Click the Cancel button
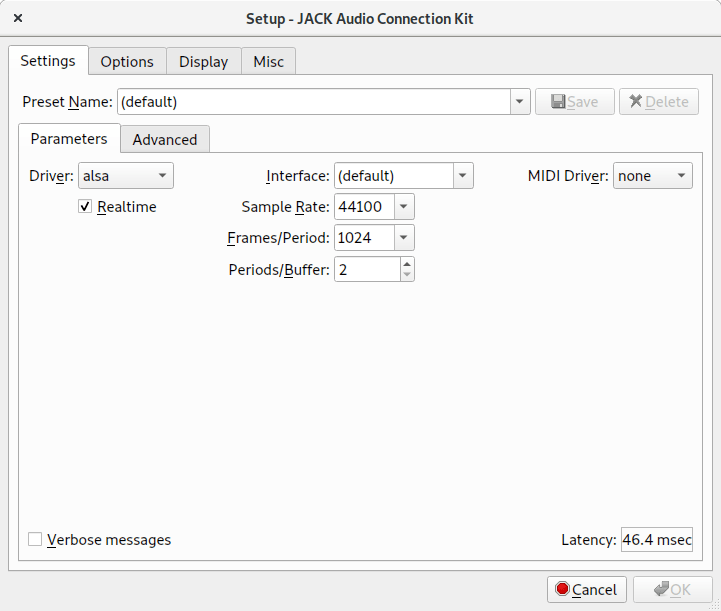721x611 pixels. 587,589
